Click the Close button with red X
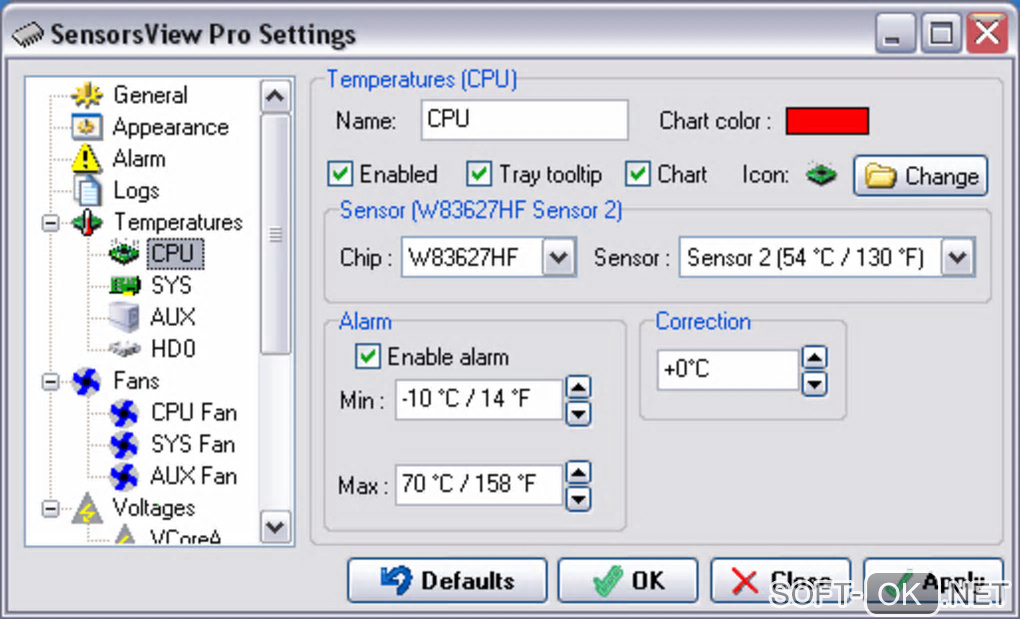This screenshot has height=619, width=1020. (x=780, y=580)
